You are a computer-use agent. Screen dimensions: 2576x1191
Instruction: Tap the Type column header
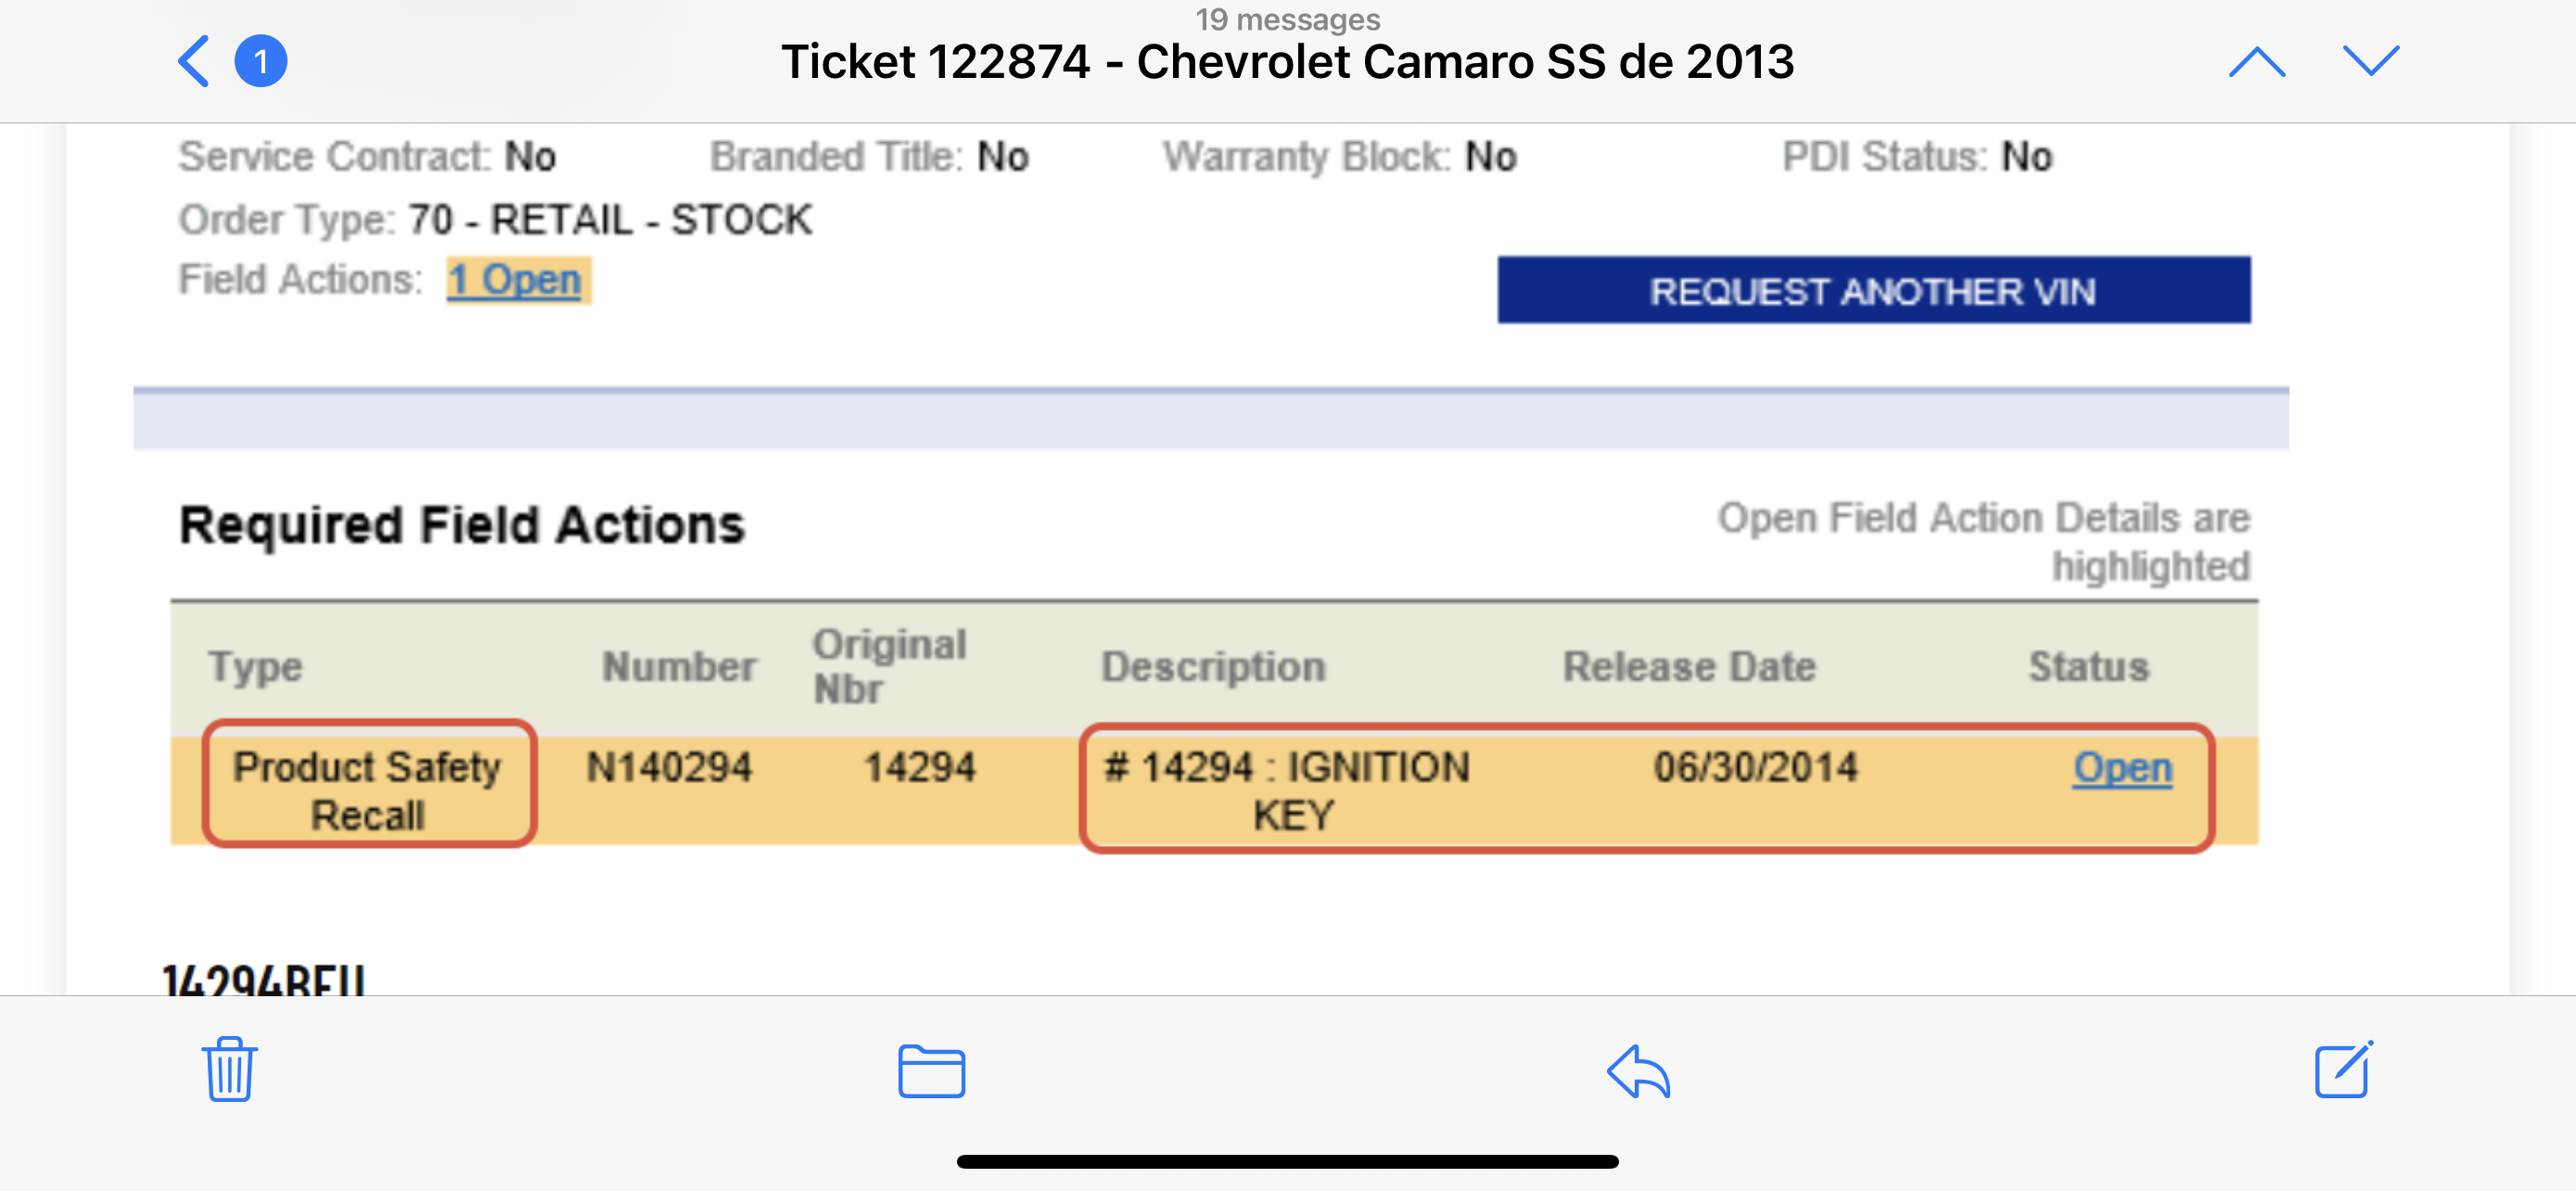(255, 666)
